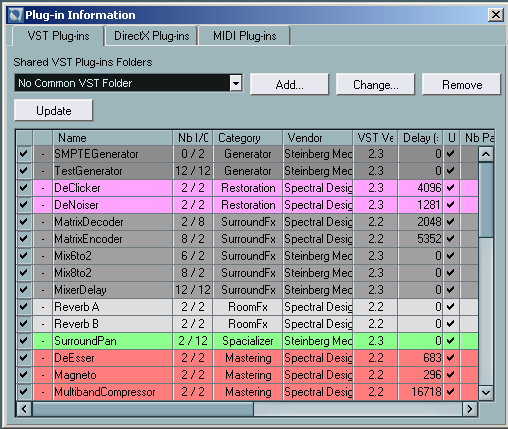Uncheck the DeNoiser enable checkbox
This screenshot has width=508, height=429.
tap(24, 205)
